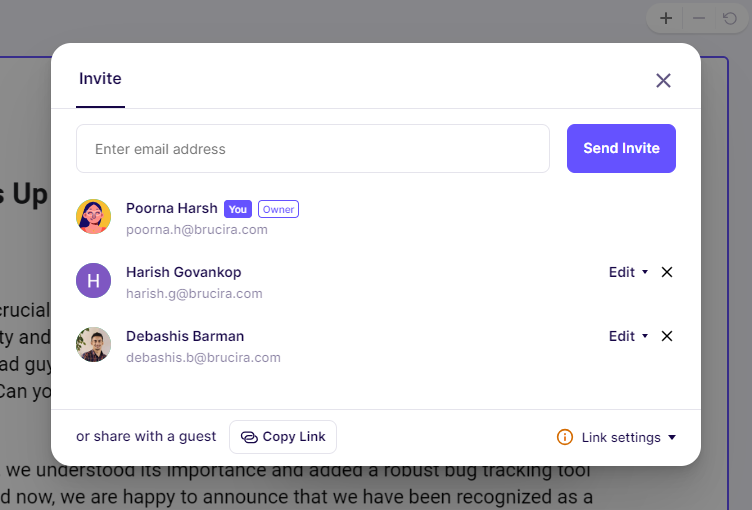Click the email harish.g@brucira.com

point(194,294)
